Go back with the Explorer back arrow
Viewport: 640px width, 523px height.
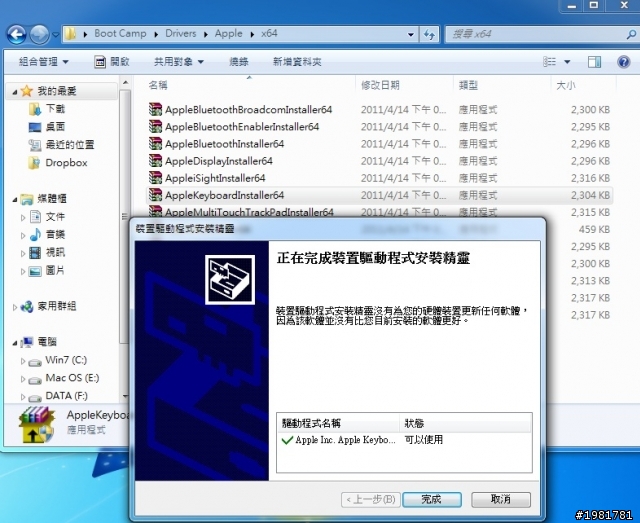(x=17, y=35)
